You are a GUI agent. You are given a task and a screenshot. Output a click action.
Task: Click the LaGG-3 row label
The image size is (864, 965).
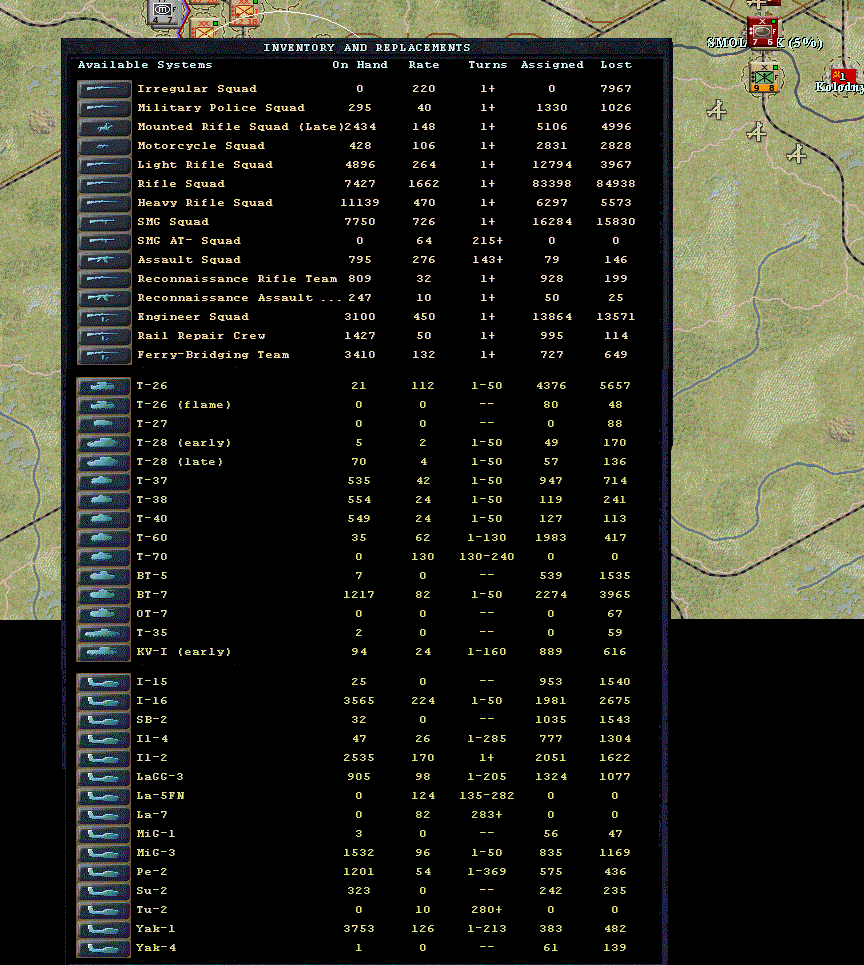(159, 777)
